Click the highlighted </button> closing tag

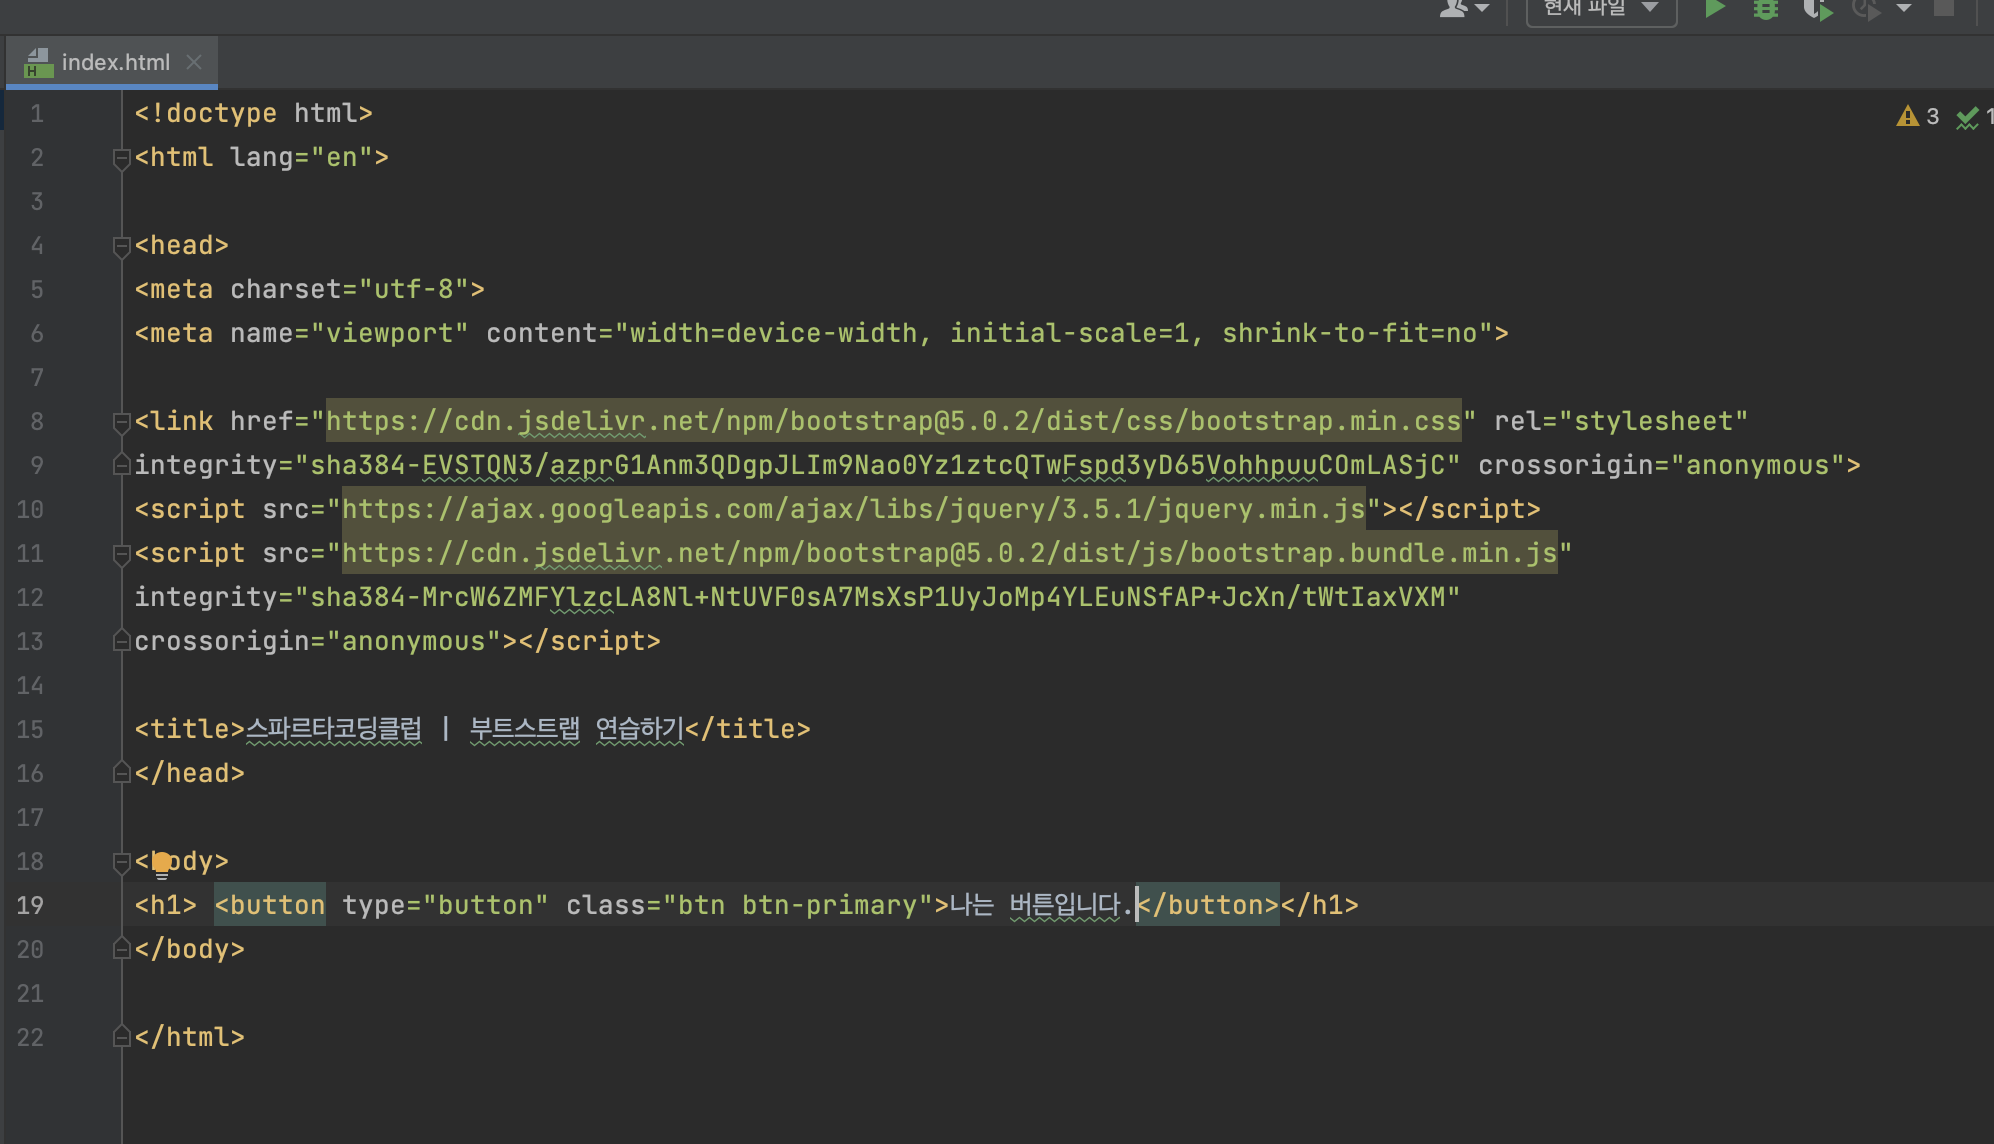[1208, 905]
